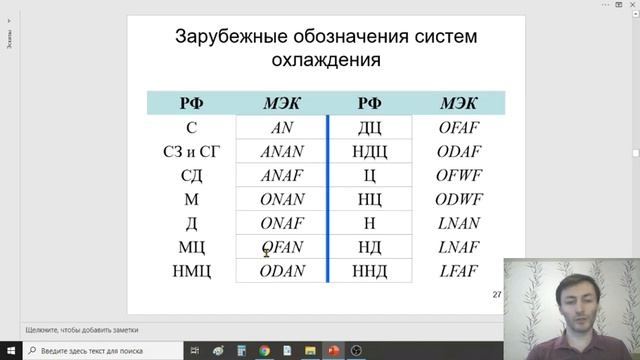
Task: Select the table cell СД
Action: (x=191, y=175)
